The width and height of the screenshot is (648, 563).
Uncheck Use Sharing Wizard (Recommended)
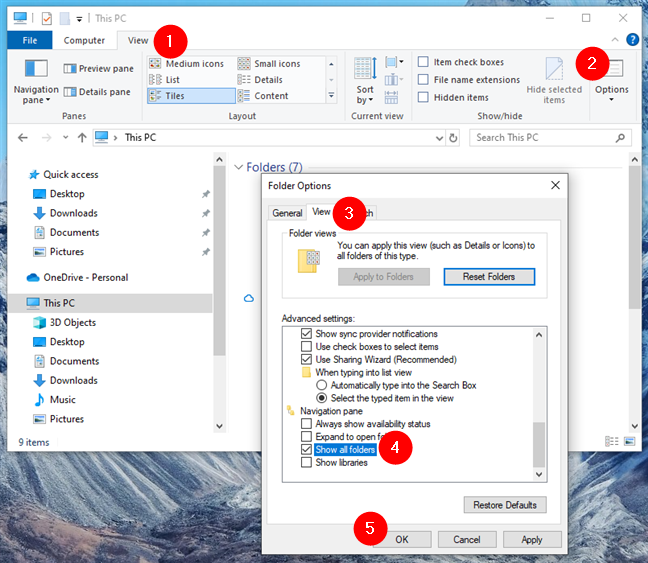coord(306,359)
